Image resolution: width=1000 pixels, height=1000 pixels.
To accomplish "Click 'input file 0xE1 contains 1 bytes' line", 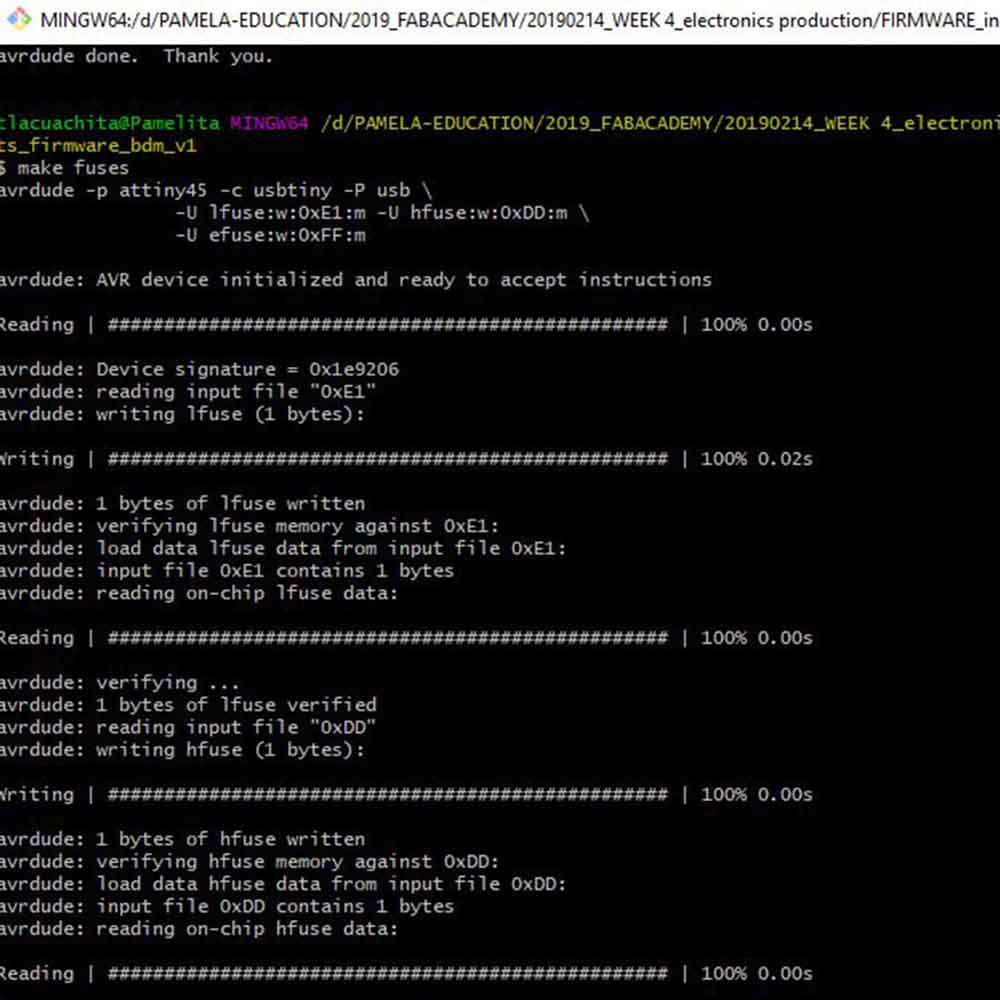I will click(x=227, y=571).
